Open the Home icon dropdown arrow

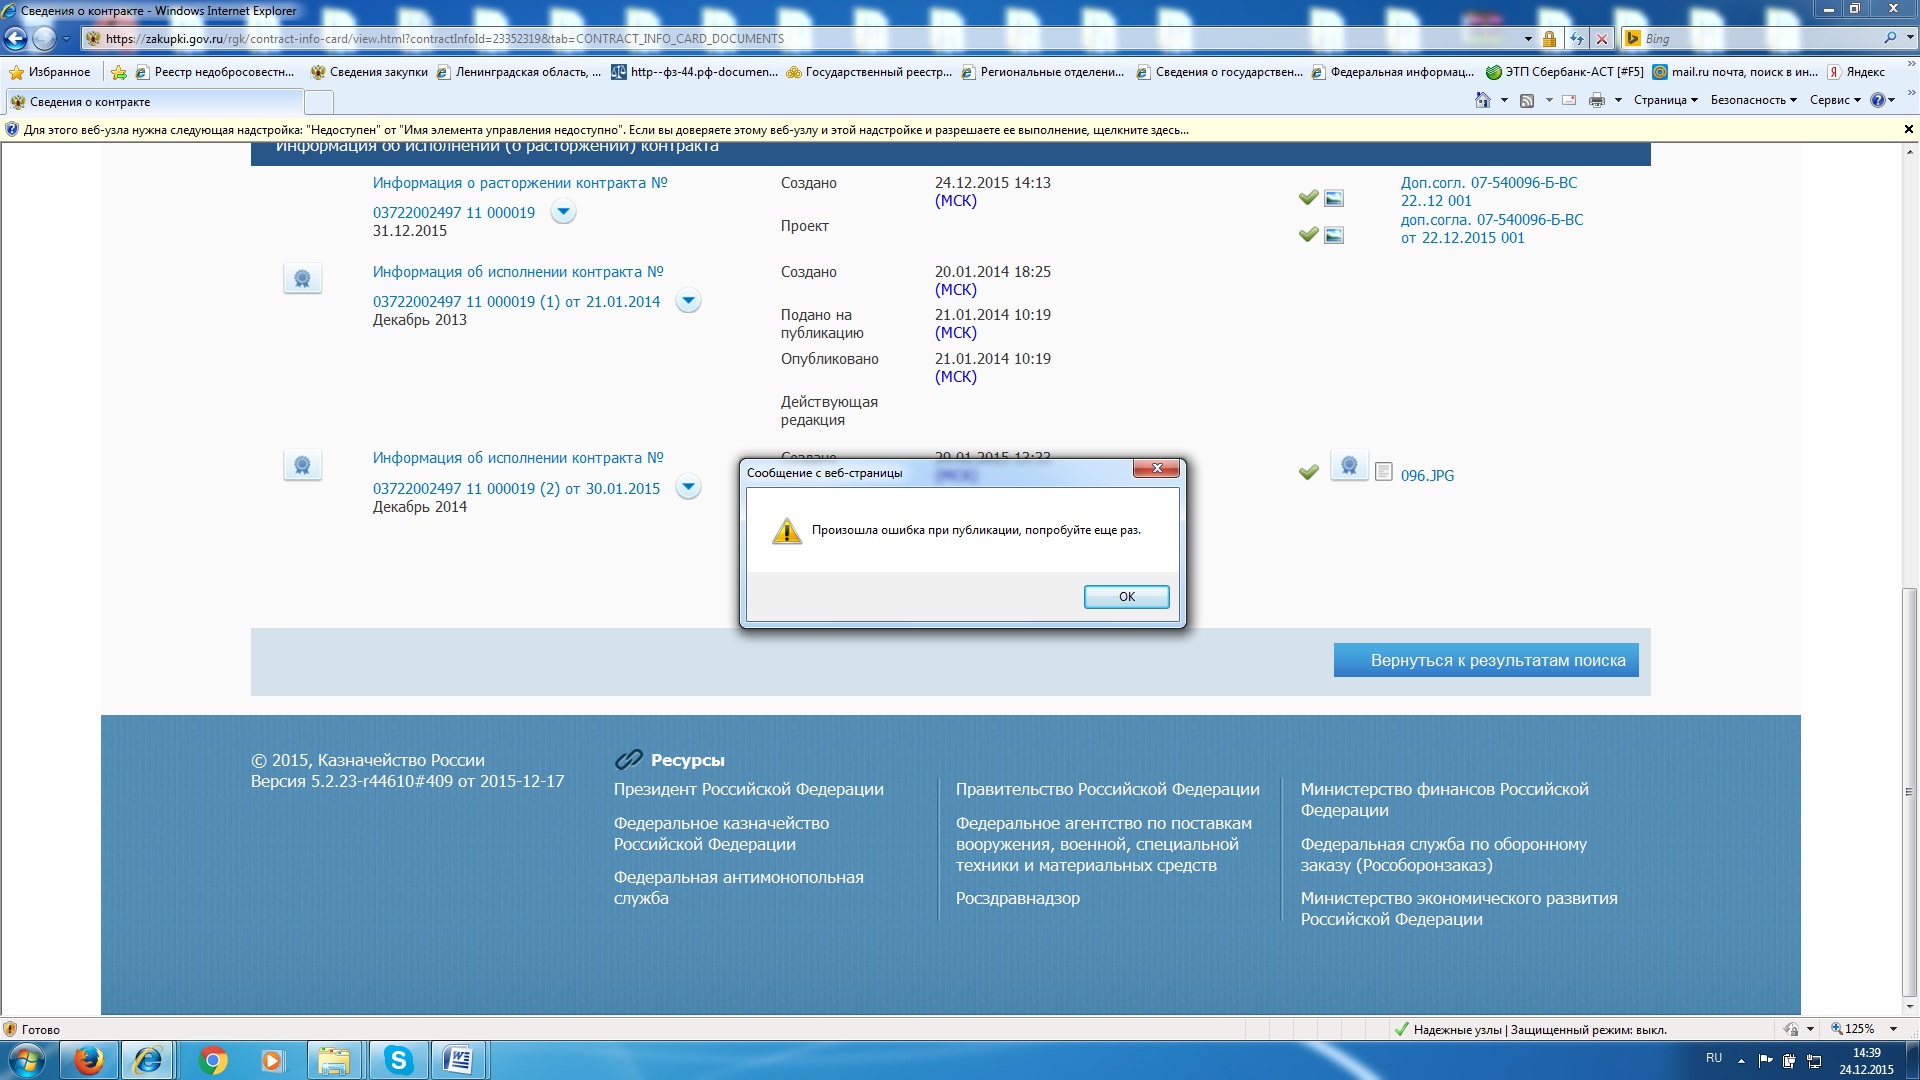coord(1504,100)
